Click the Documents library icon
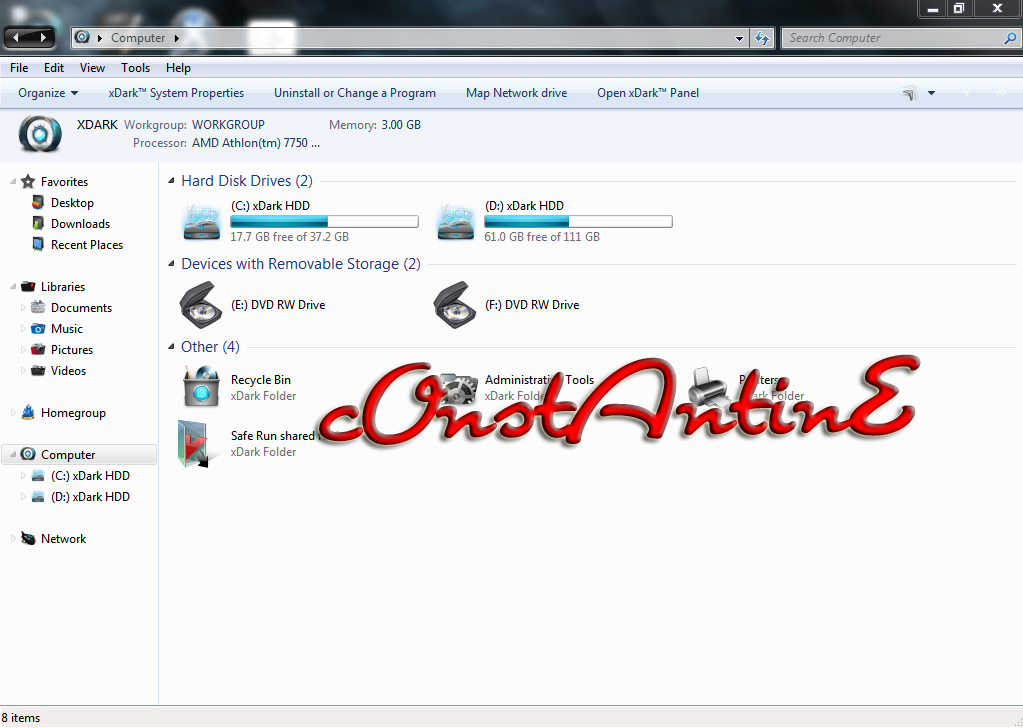 pyautogui.click(x=38, y=307)
